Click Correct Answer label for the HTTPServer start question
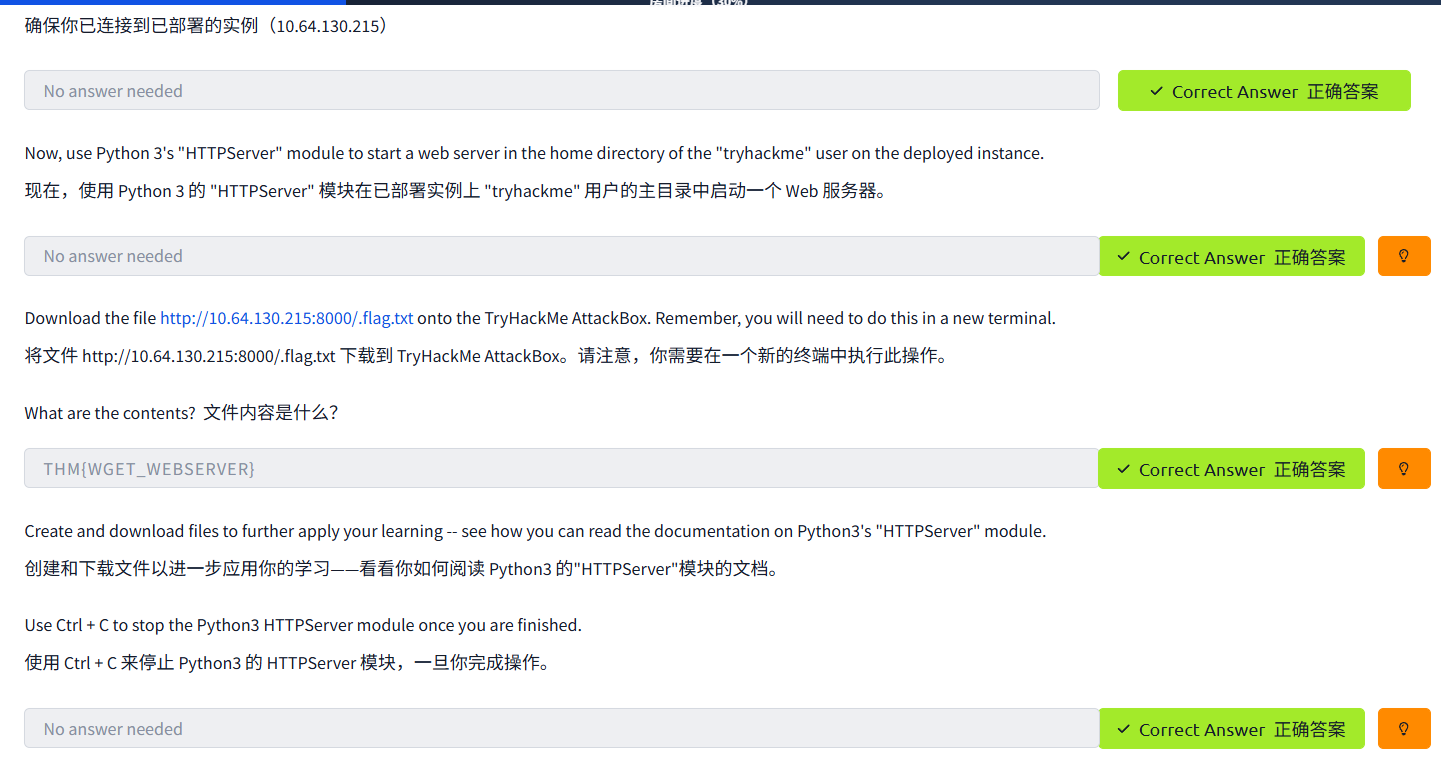 [1242, 257]
